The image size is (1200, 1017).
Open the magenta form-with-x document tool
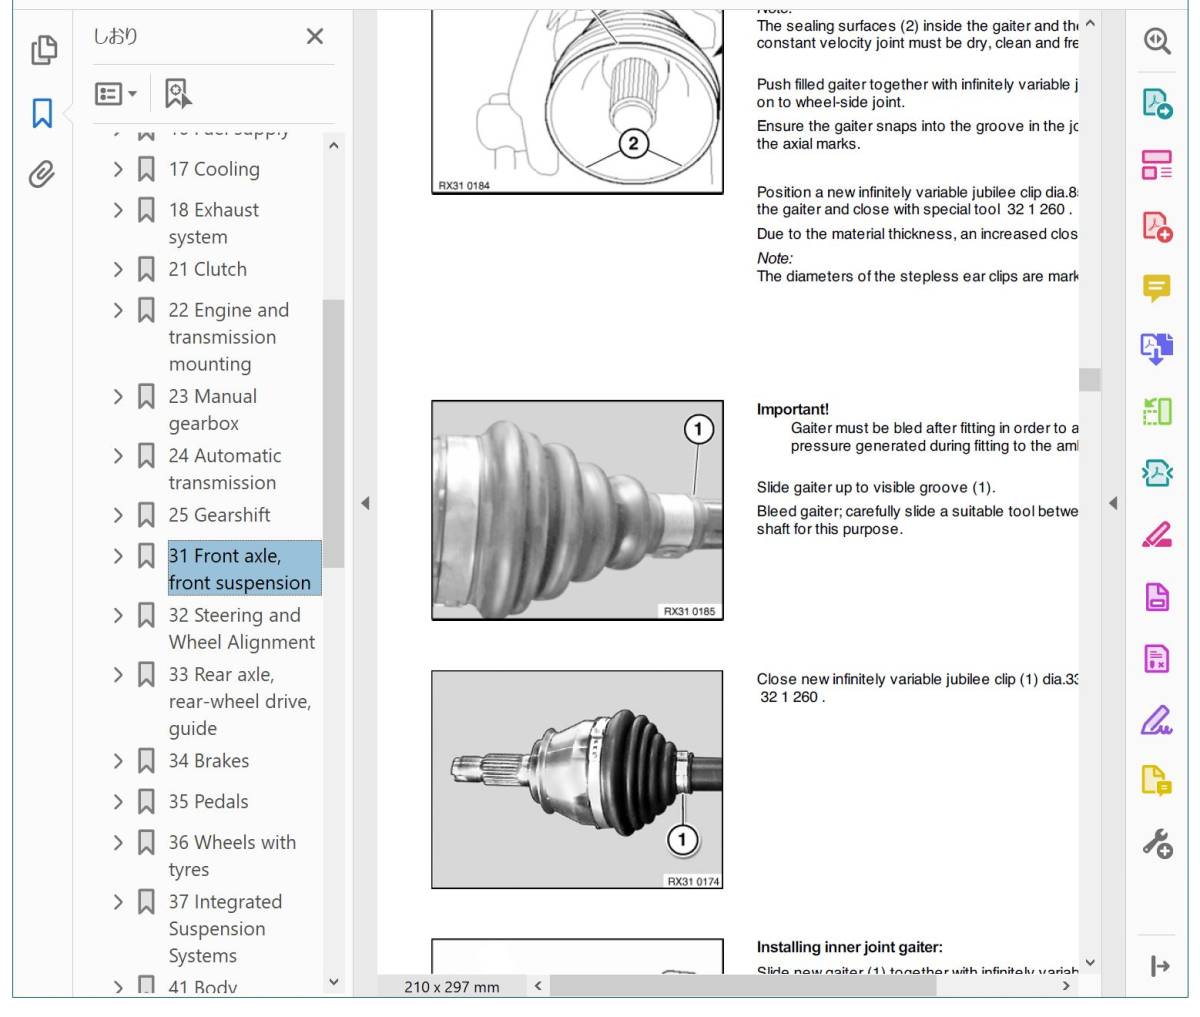(1157, 658)
